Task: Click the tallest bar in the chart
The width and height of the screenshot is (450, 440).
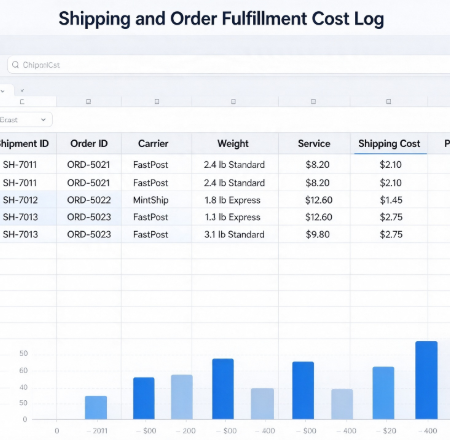Action: click(x=426, y=380)
